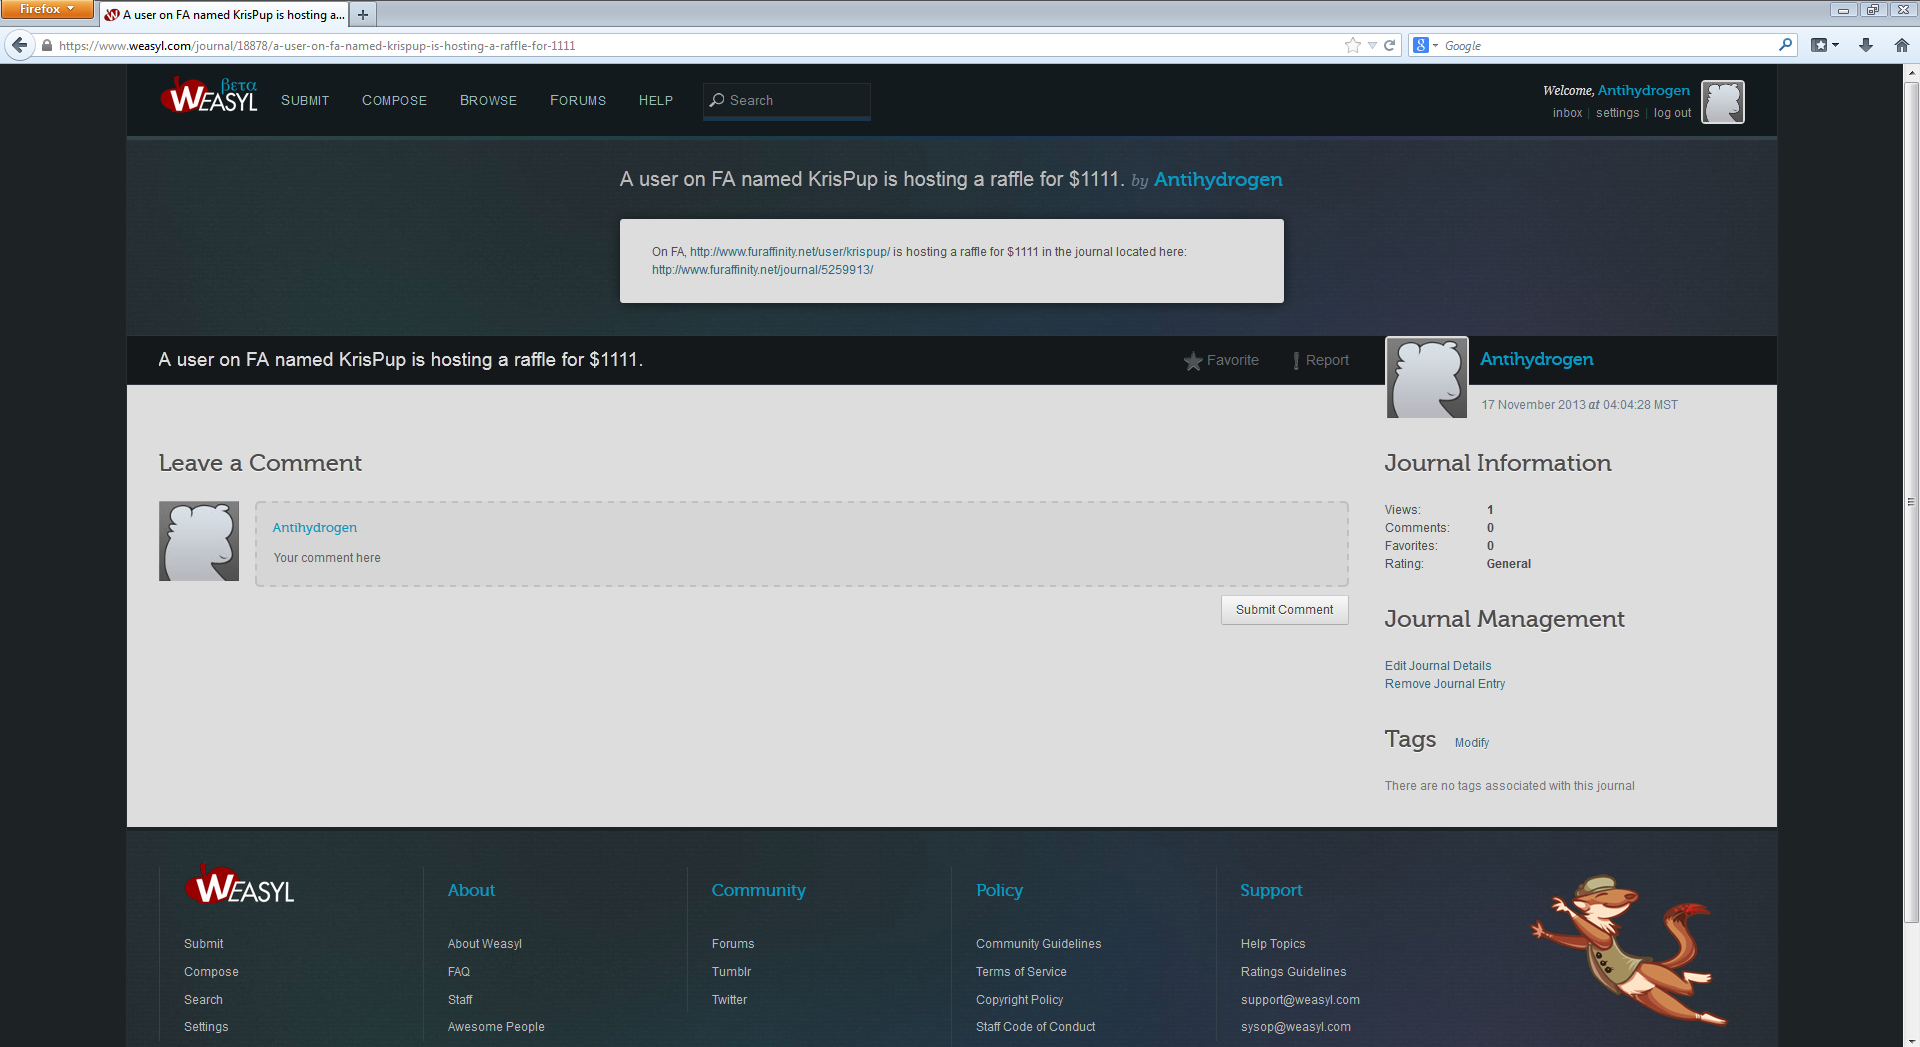Open the furaffinity krispup user link
Viewport: 1920px width, 1047px height.
pyautogui.click(x=789, y=252)
